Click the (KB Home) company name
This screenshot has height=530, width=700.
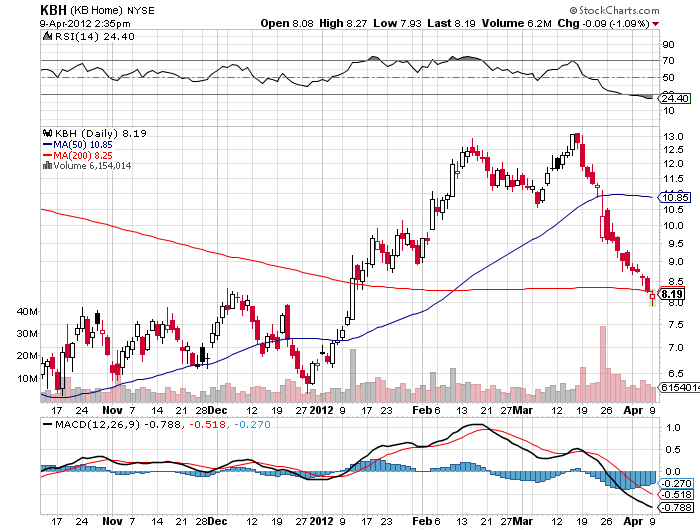pyautogui.click(x=96, y=10)
